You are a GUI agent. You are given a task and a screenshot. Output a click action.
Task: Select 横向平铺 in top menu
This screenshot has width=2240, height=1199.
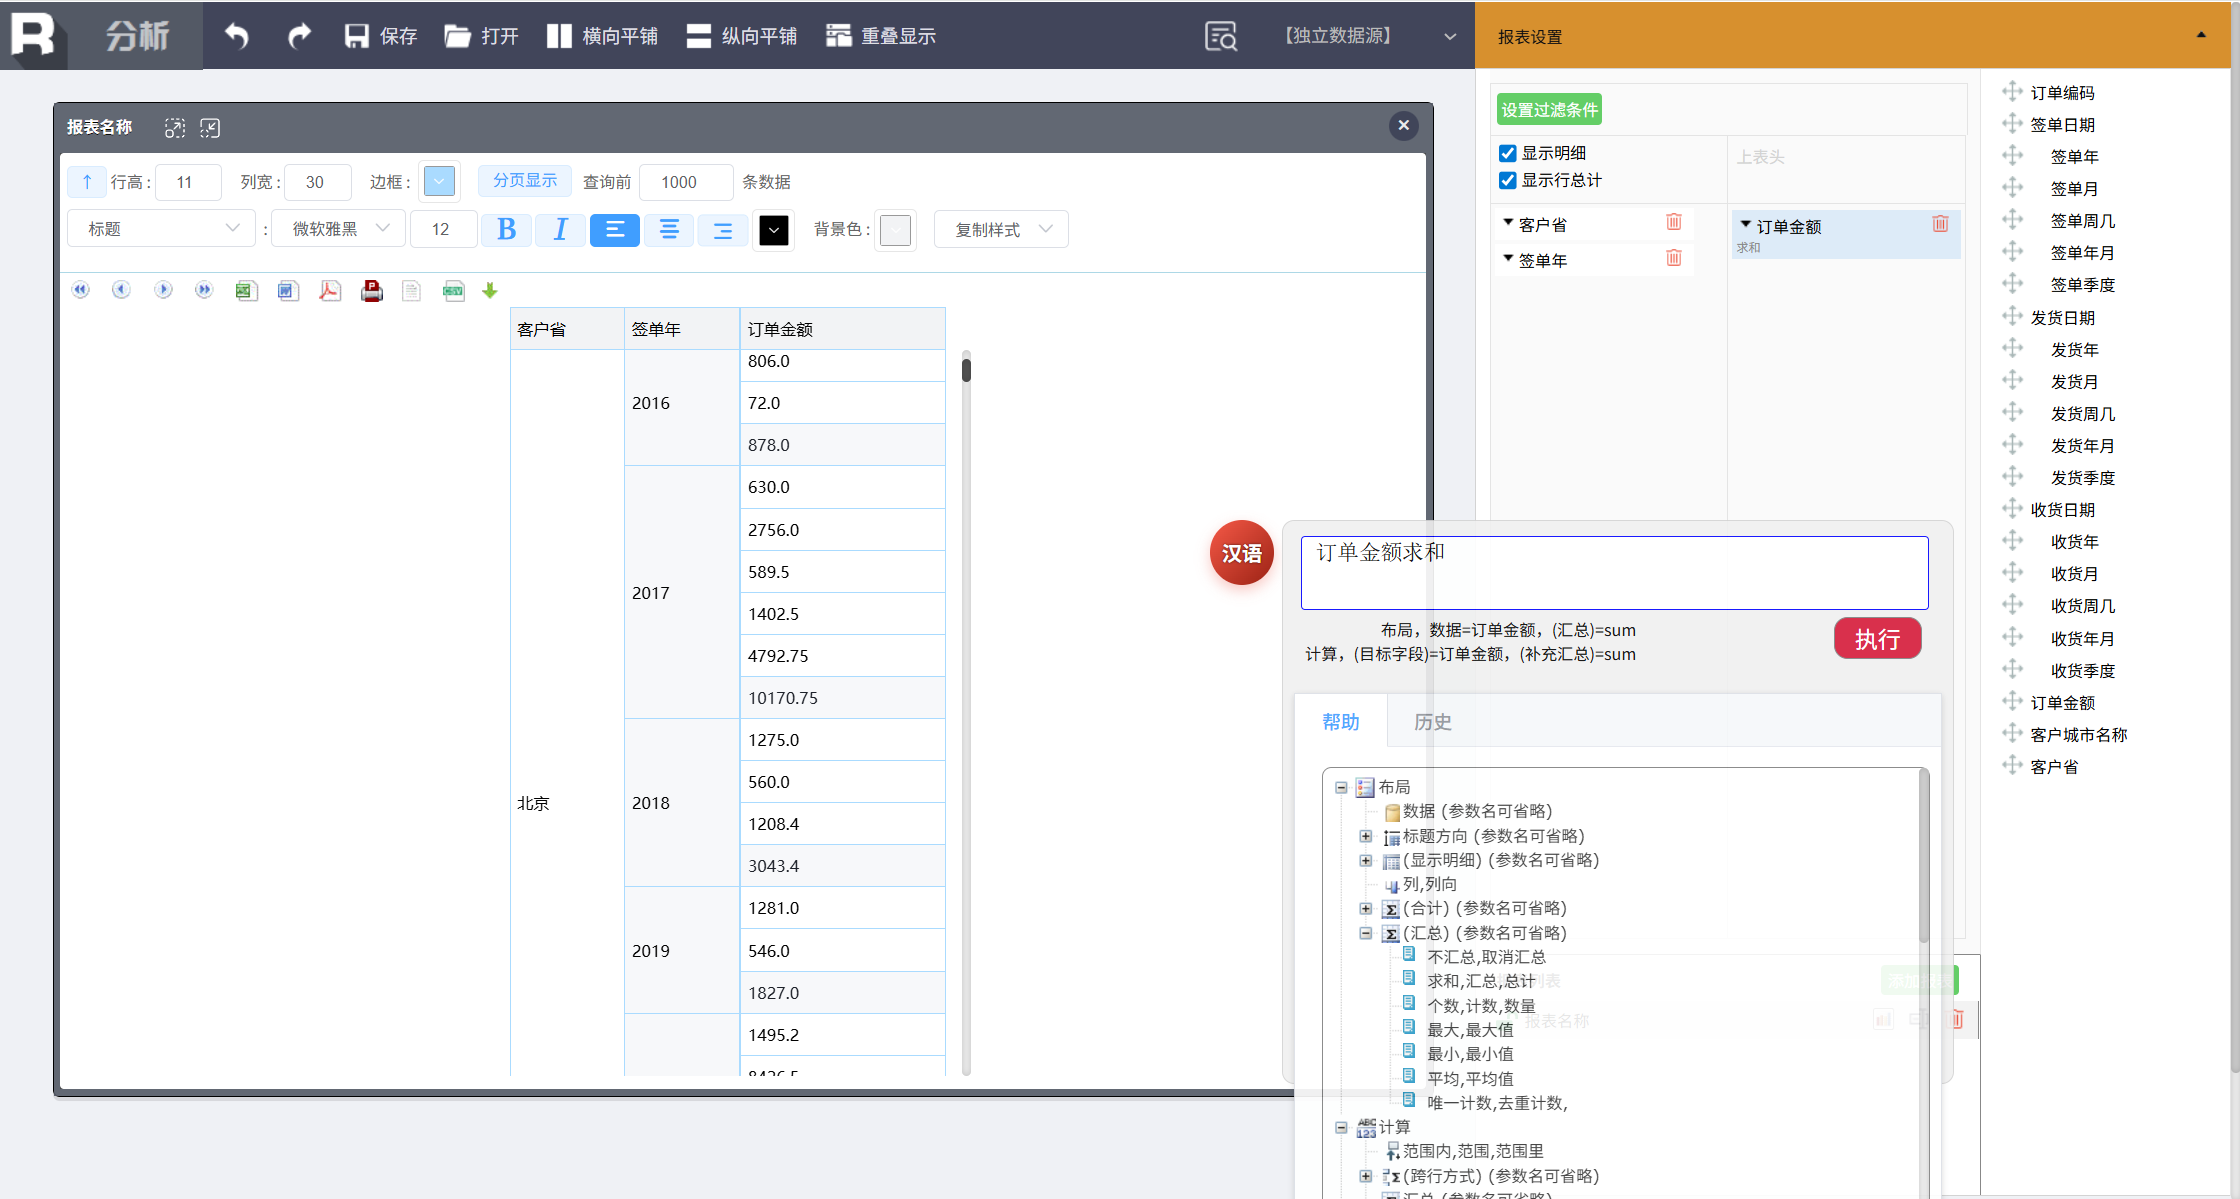[602, 36]
